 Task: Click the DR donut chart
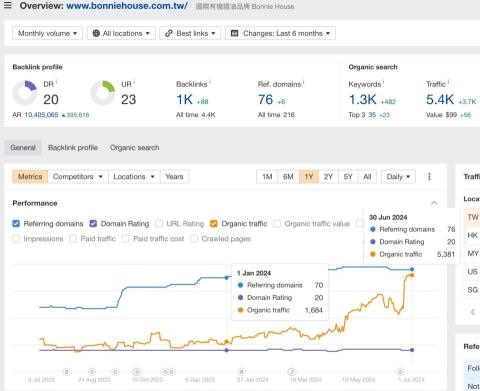25,93
